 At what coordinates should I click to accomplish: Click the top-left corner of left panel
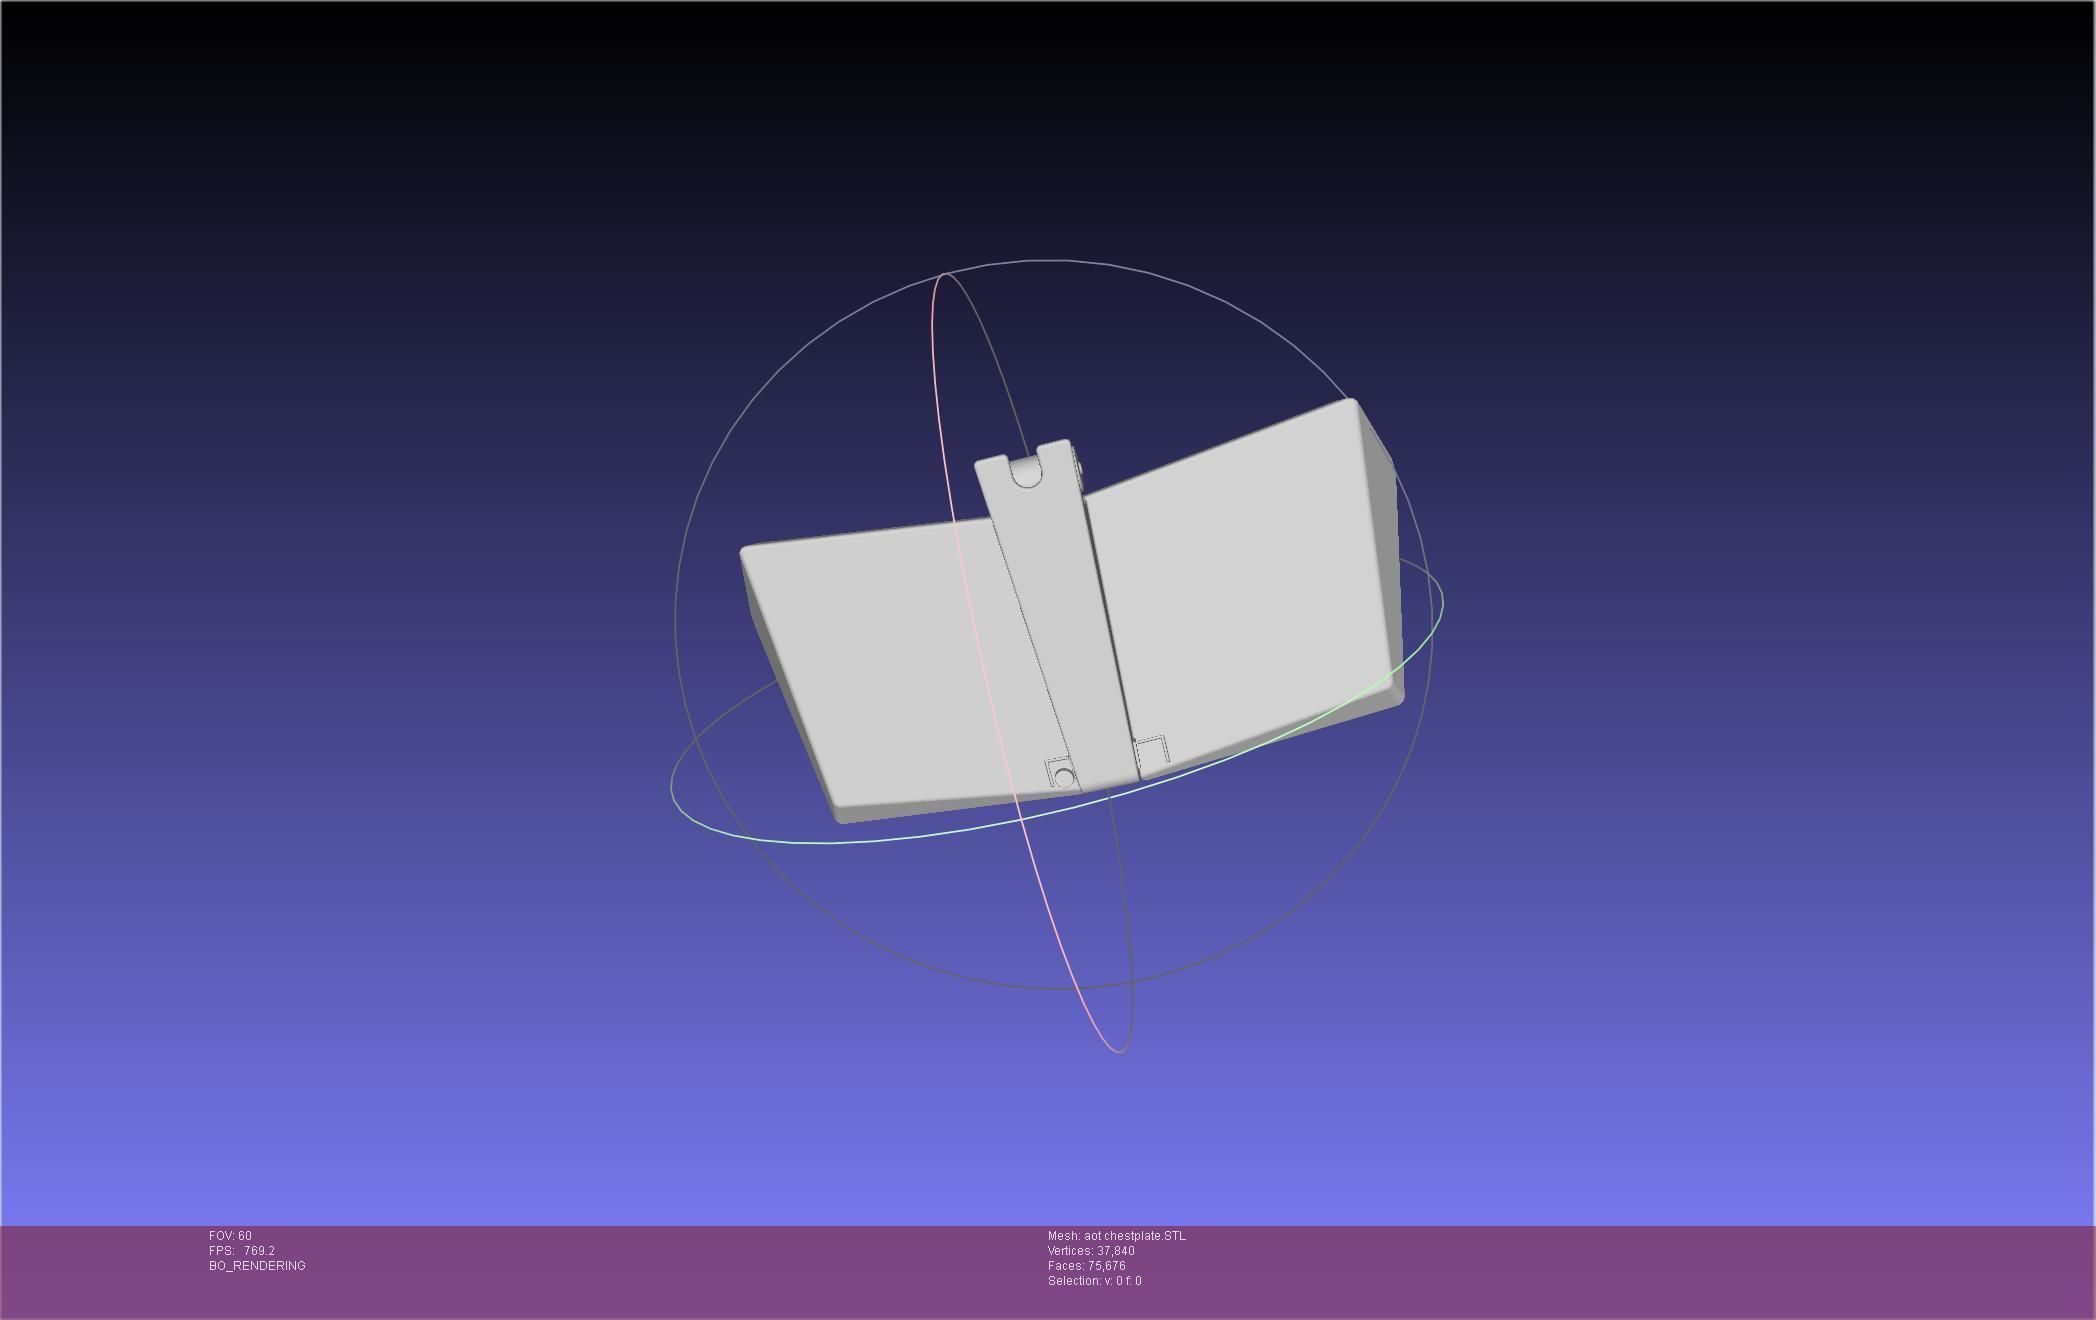[746, 551]
